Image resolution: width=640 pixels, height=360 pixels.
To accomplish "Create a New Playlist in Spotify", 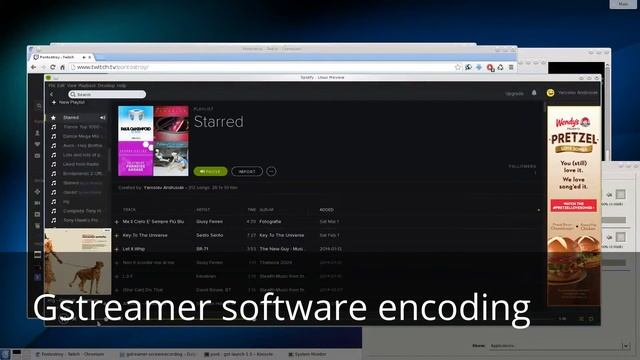I will point(68,102).
